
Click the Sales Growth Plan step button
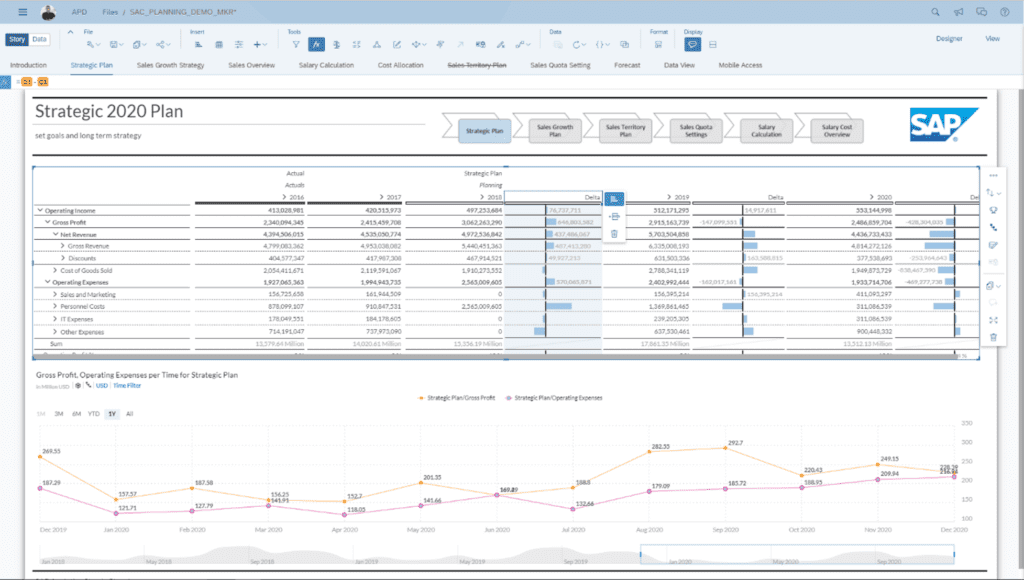(x=555, y=129)
